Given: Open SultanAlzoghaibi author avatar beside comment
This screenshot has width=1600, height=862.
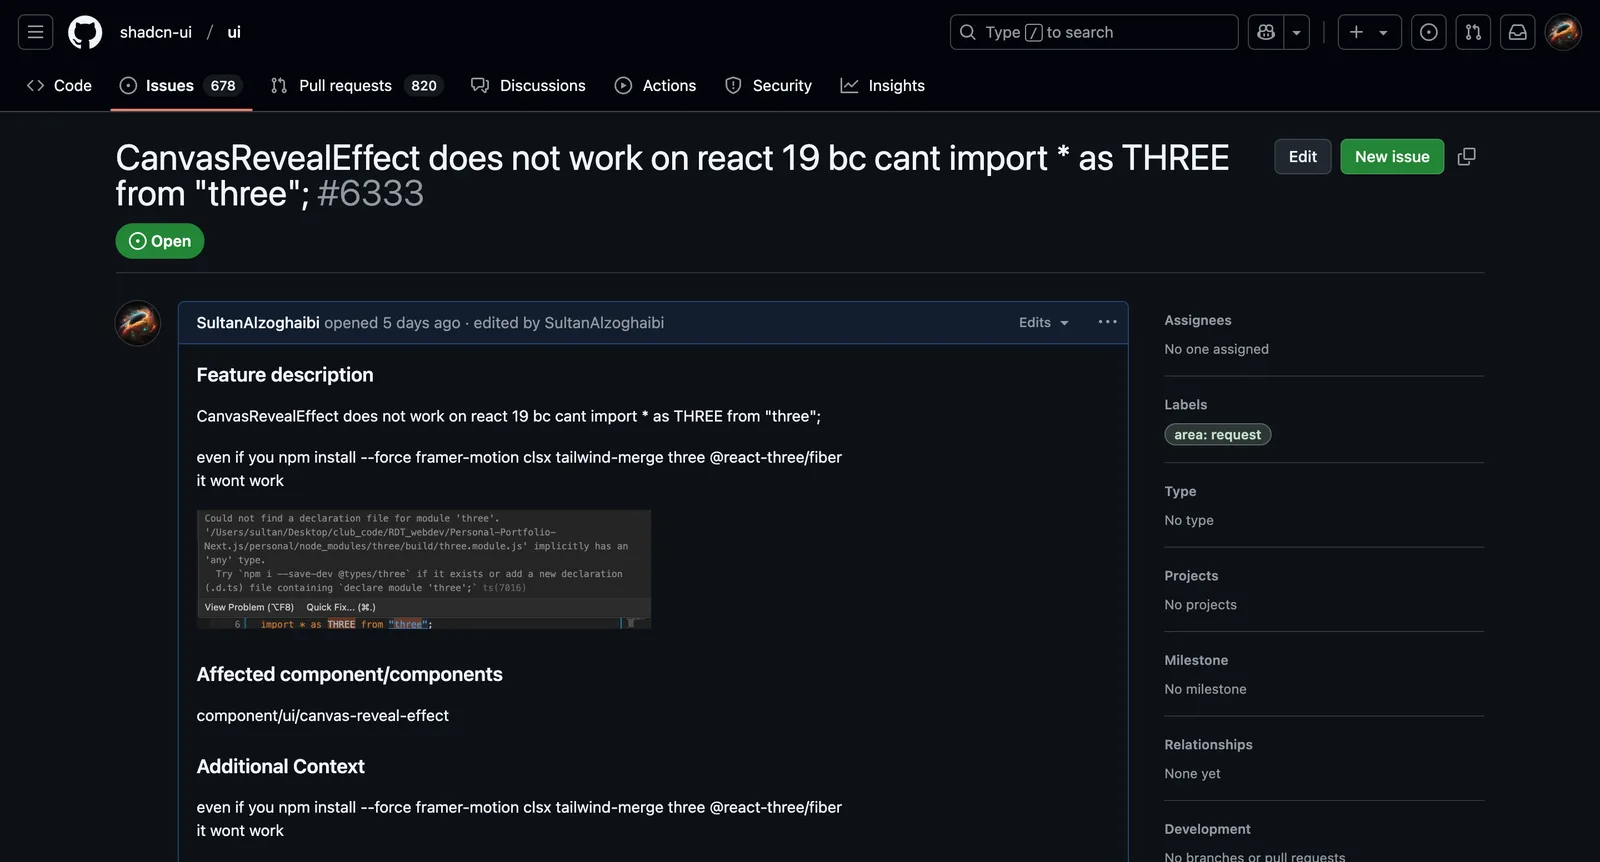Looking at the screenshot, I should click(x=138, y=323).
